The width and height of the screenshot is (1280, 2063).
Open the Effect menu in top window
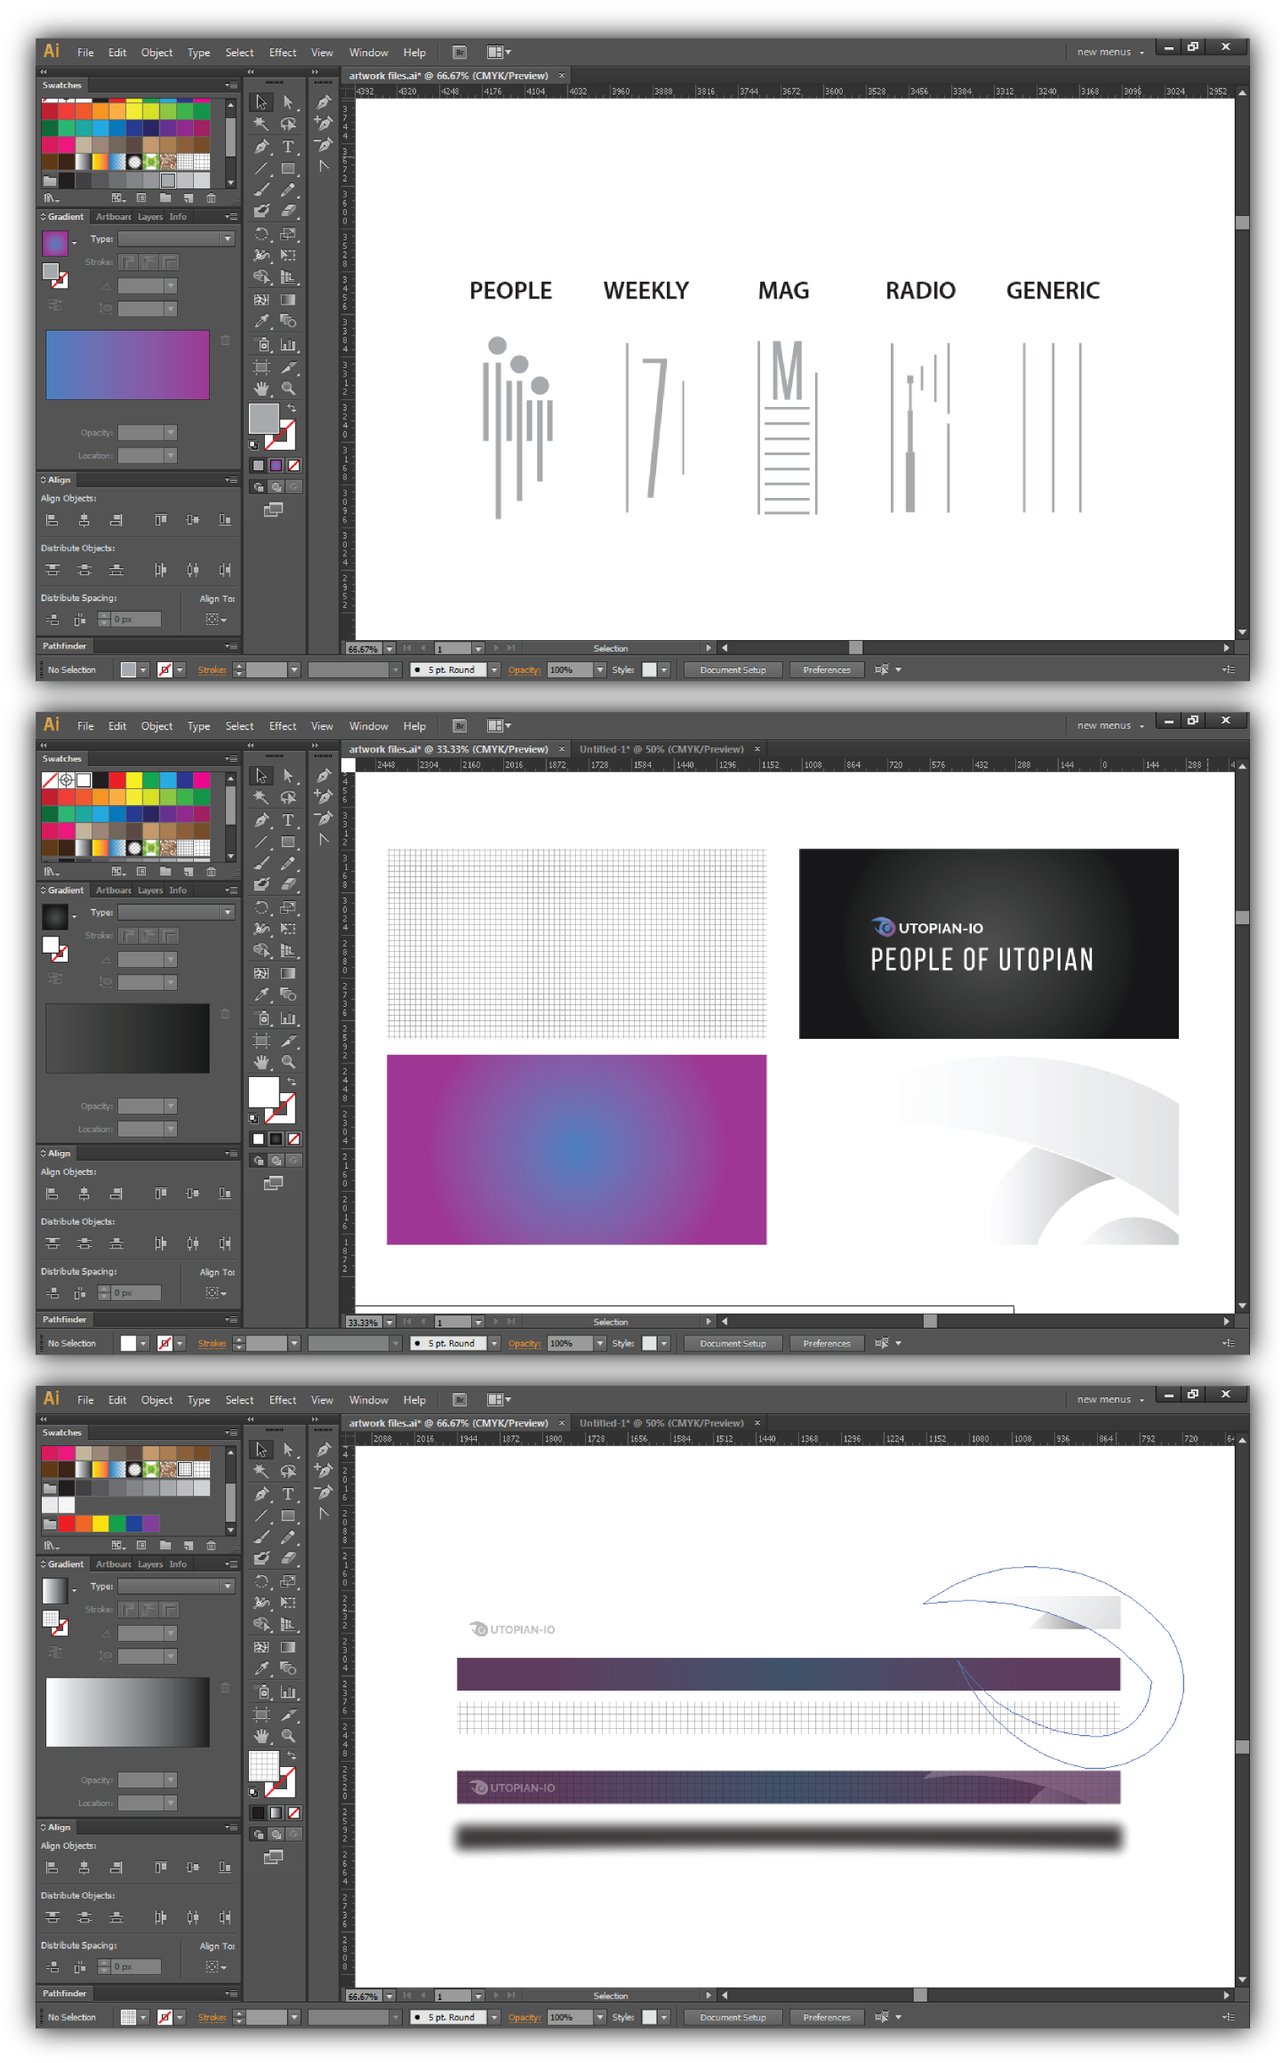pyautogui.click(x=282, y=53)
